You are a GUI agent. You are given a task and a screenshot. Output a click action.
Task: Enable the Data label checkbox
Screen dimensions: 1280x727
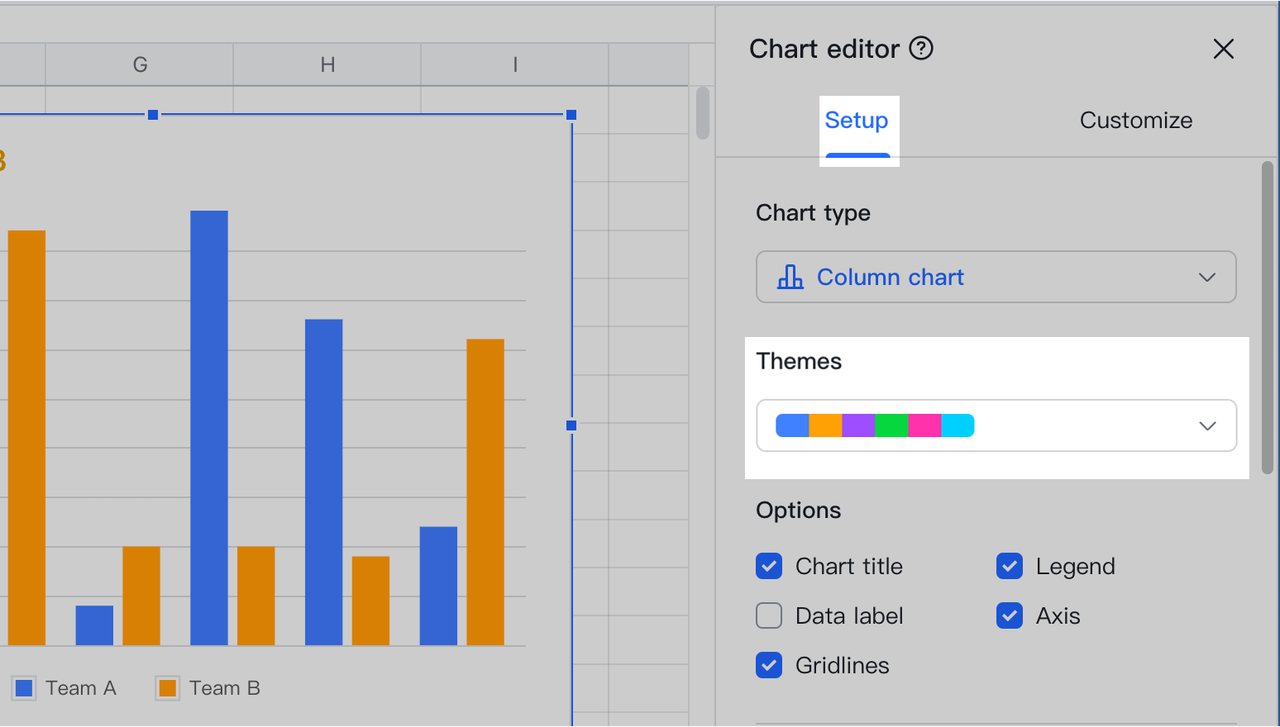click(768, 615)
